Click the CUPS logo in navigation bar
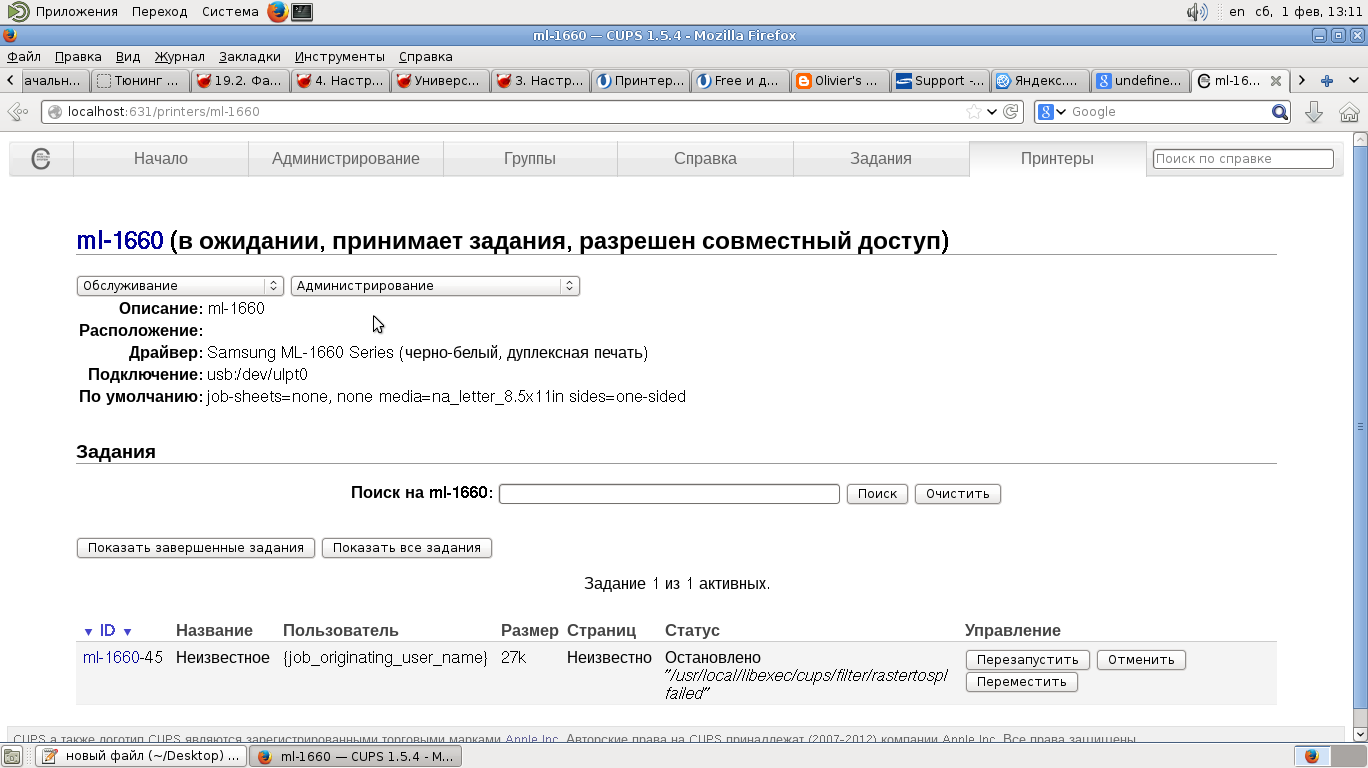This screenshot has width=1368, height=768. 41,158
